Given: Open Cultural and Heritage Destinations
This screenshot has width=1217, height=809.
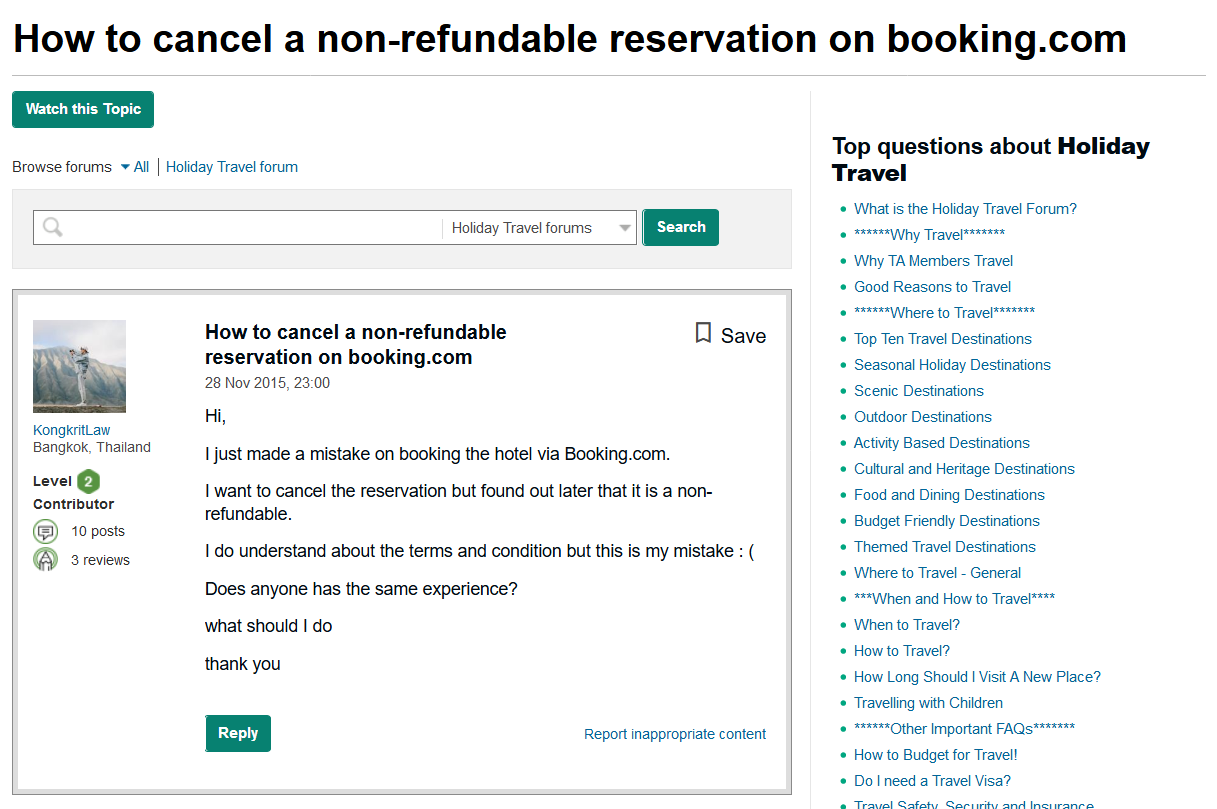Looking at the screenshot, I should point(964,469).
